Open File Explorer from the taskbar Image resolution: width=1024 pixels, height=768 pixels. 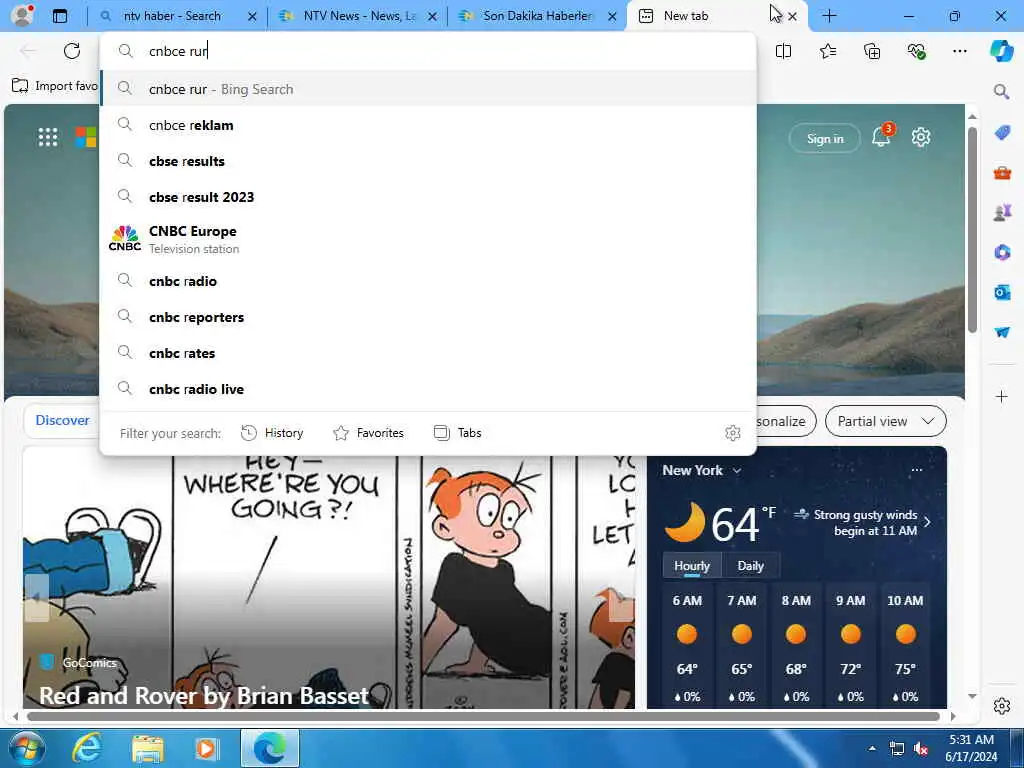point(148,748)
